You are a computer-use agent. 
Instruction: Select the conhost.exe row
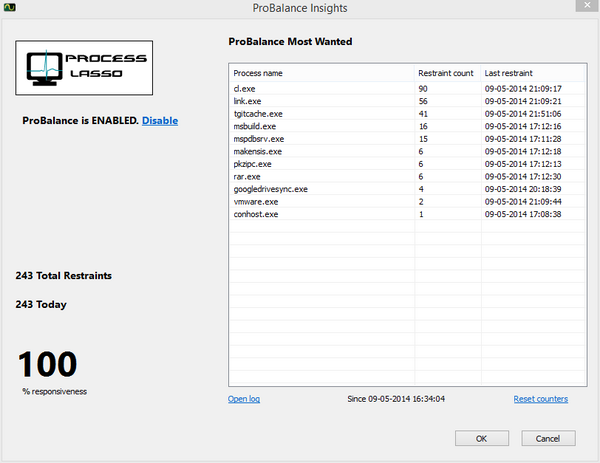tap(407, 214)
